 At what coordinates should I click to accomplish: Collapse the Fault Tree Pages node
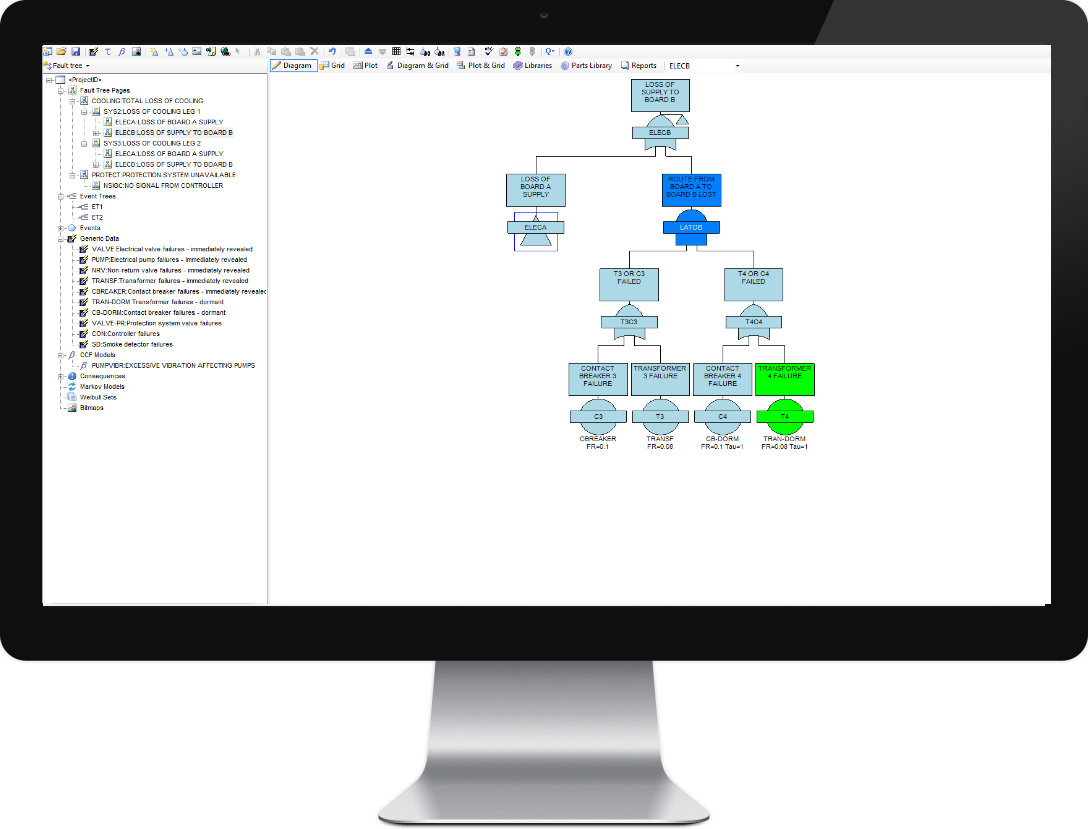point(61,90)
